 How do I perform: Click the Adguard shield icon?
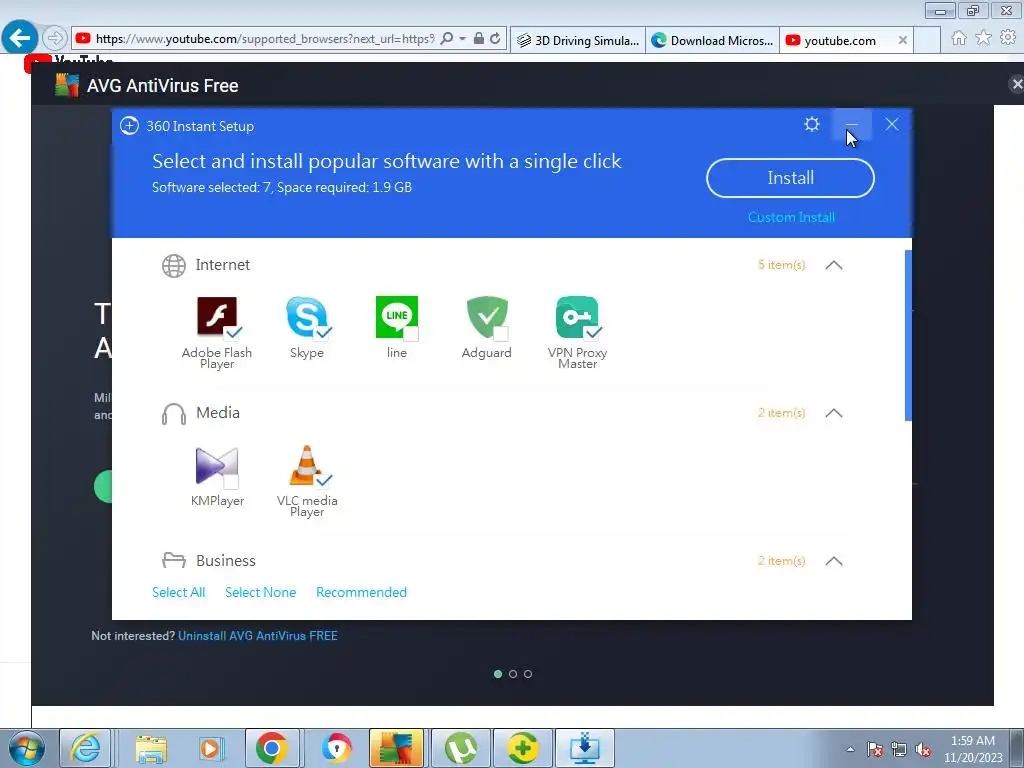point(487,317)
